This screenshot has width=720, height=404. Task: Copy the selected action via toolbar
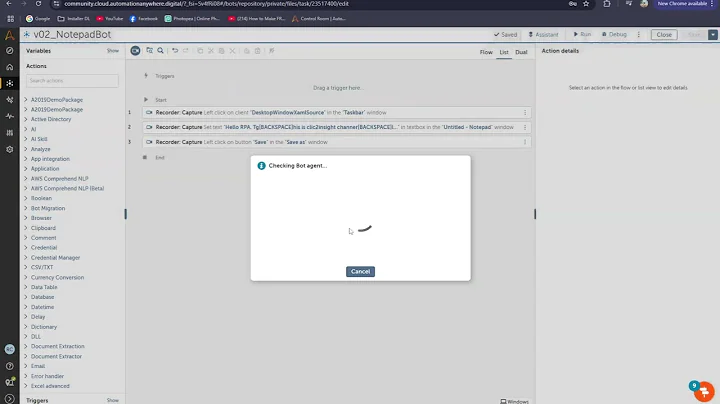[x=200, y=51]
